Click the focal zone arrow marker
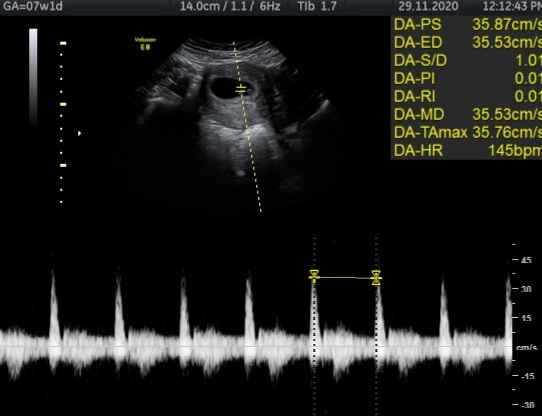 [x=80, y=133]
